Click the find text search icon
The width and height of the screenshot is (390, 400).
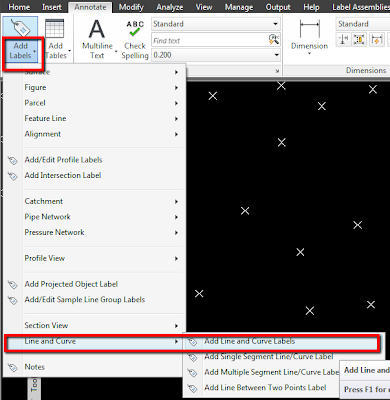coord(274,40)
